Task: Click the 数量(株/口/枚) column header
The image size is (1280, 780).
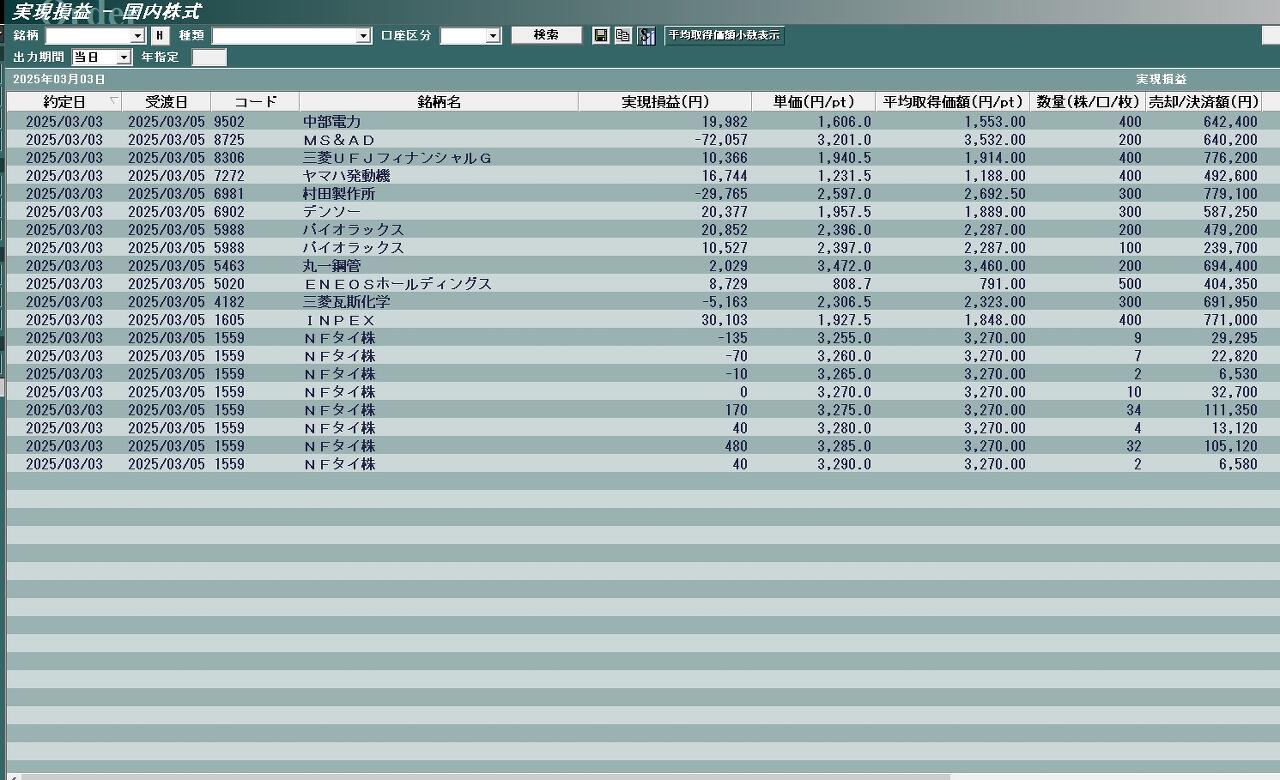Action: point(1088,102)
